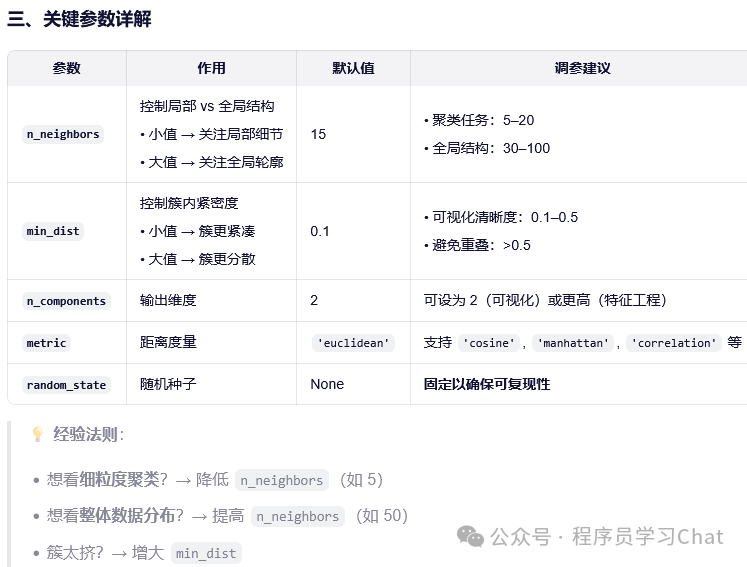This screenshot has height=567, width=747.
Task: Select the '默认值' column header
Action: [x=353, y=68]
